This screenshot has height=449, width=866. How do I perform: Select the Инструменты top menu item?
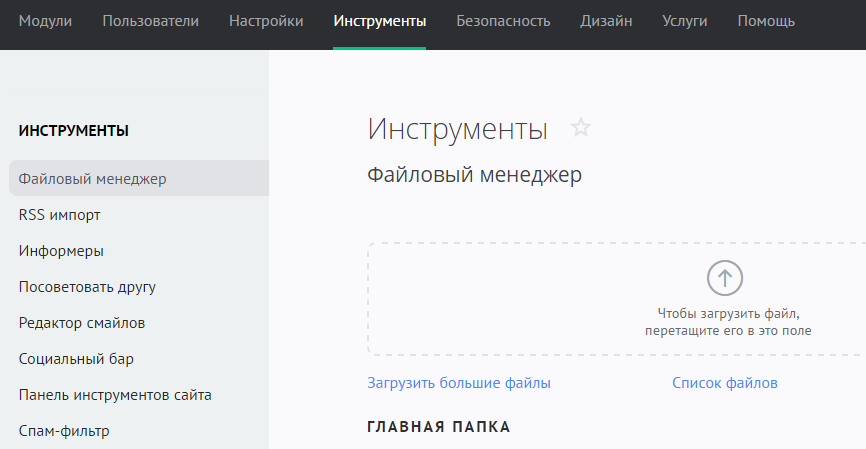[x=380, y=21]
